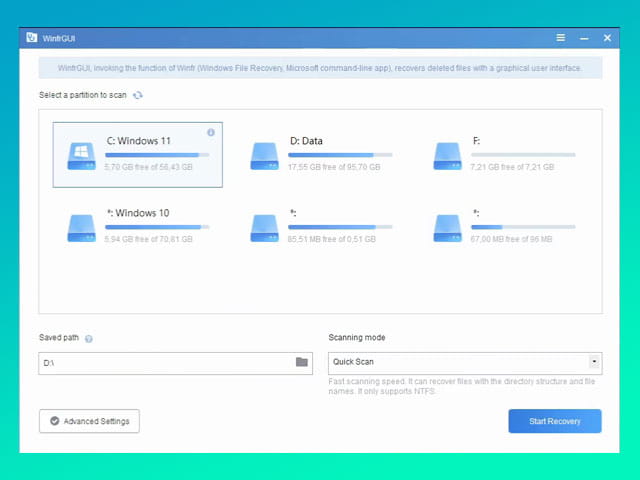Viewport: 640px width, 480px height.
Task: Click the WinfrGUI title text
Action: tap(59, 38)
